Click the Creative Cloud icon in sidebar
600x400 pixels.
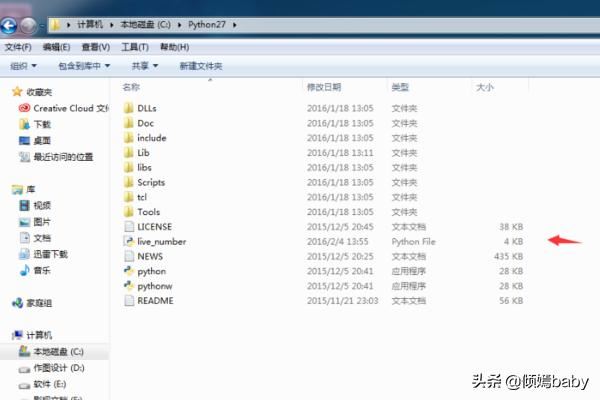(x=24, y=108)
